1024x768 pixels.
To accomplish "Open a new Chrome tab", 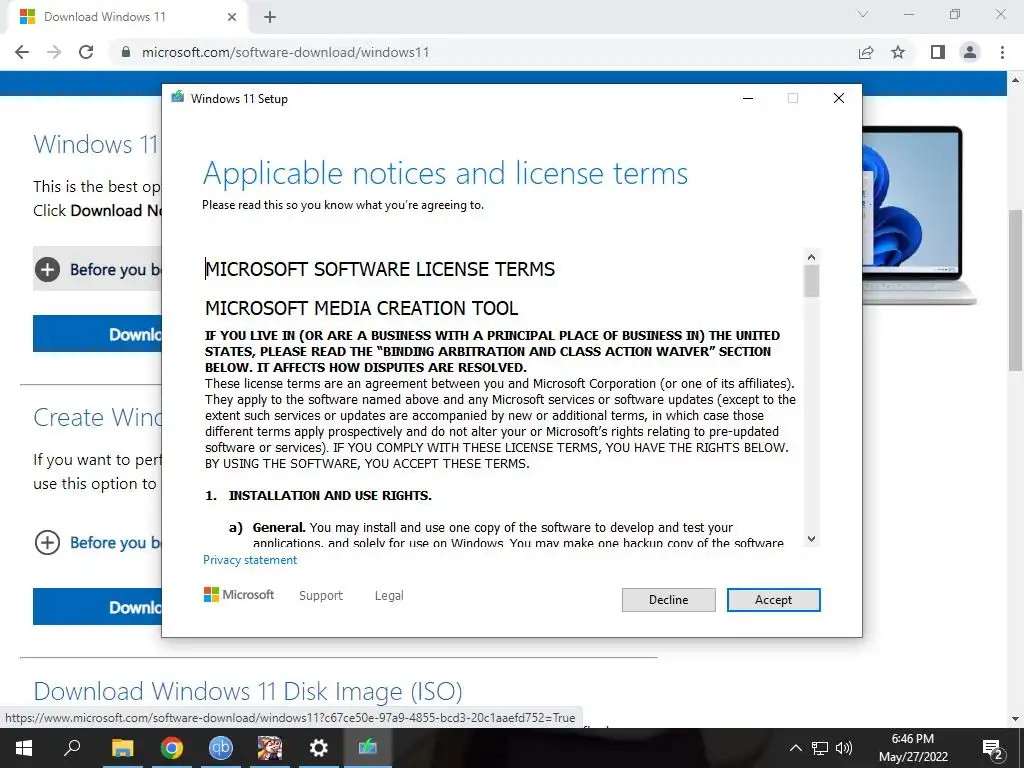I will (270, 17).
